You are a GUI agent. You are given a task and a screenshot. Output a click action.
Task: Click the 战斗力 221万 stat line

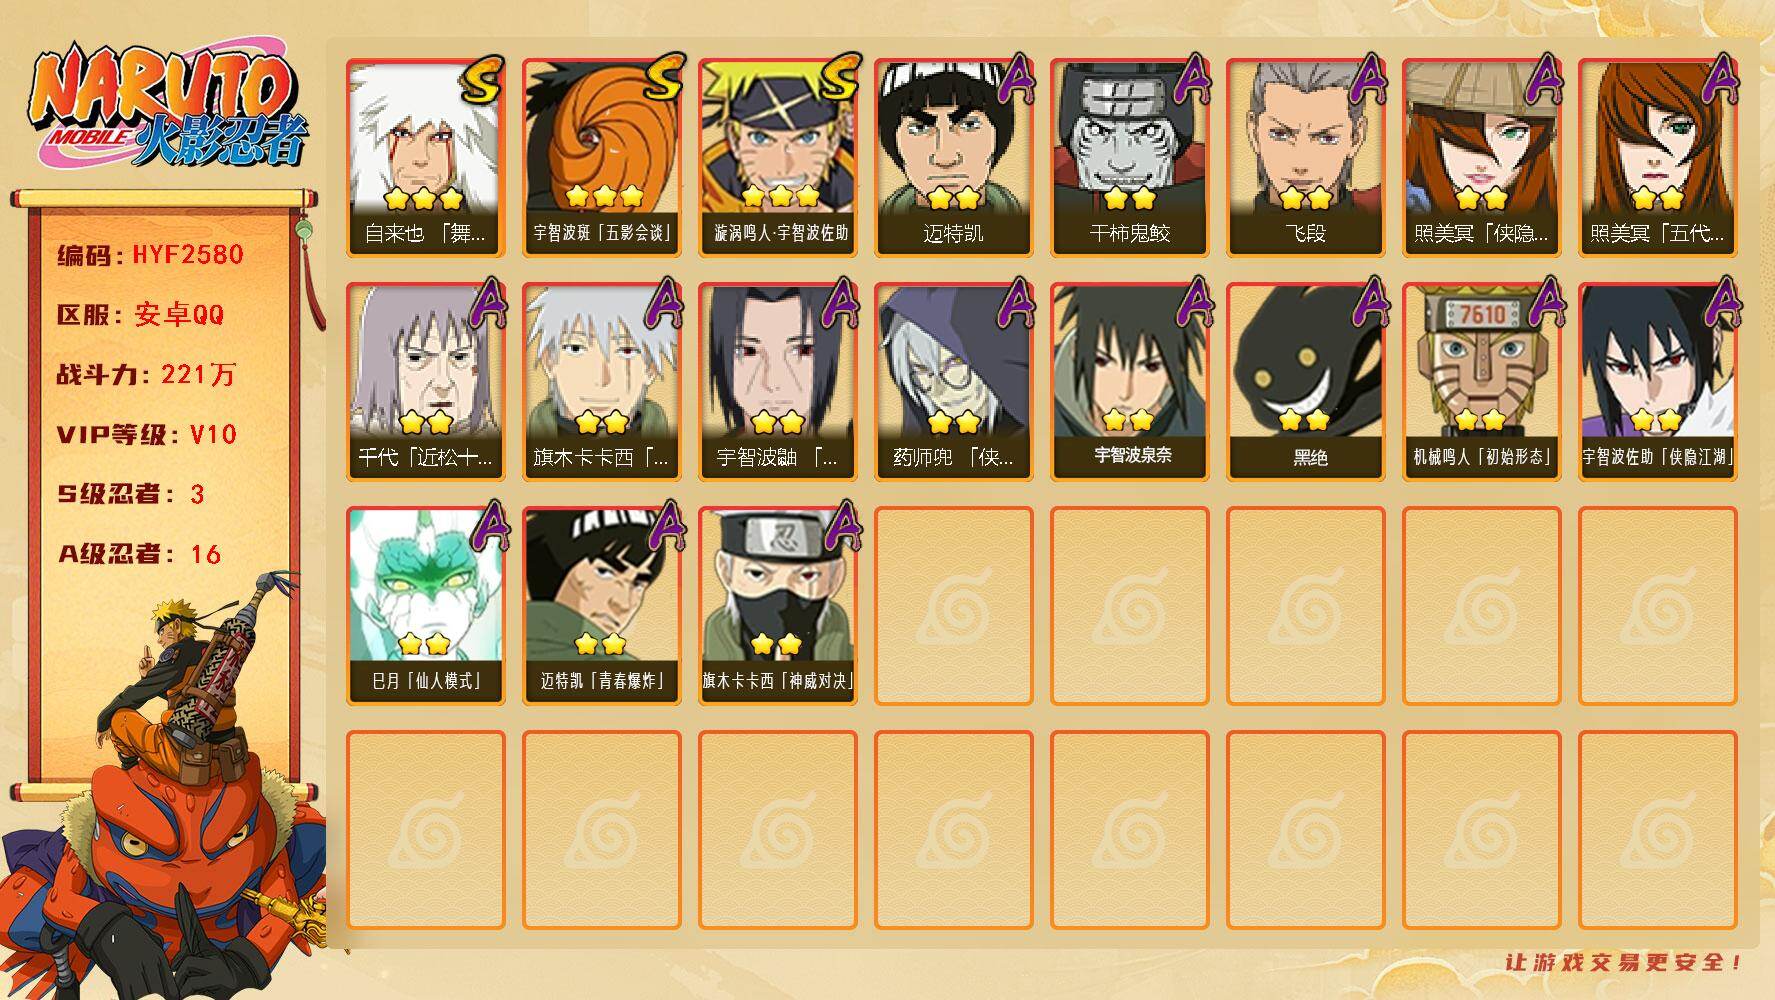point(146,374)
